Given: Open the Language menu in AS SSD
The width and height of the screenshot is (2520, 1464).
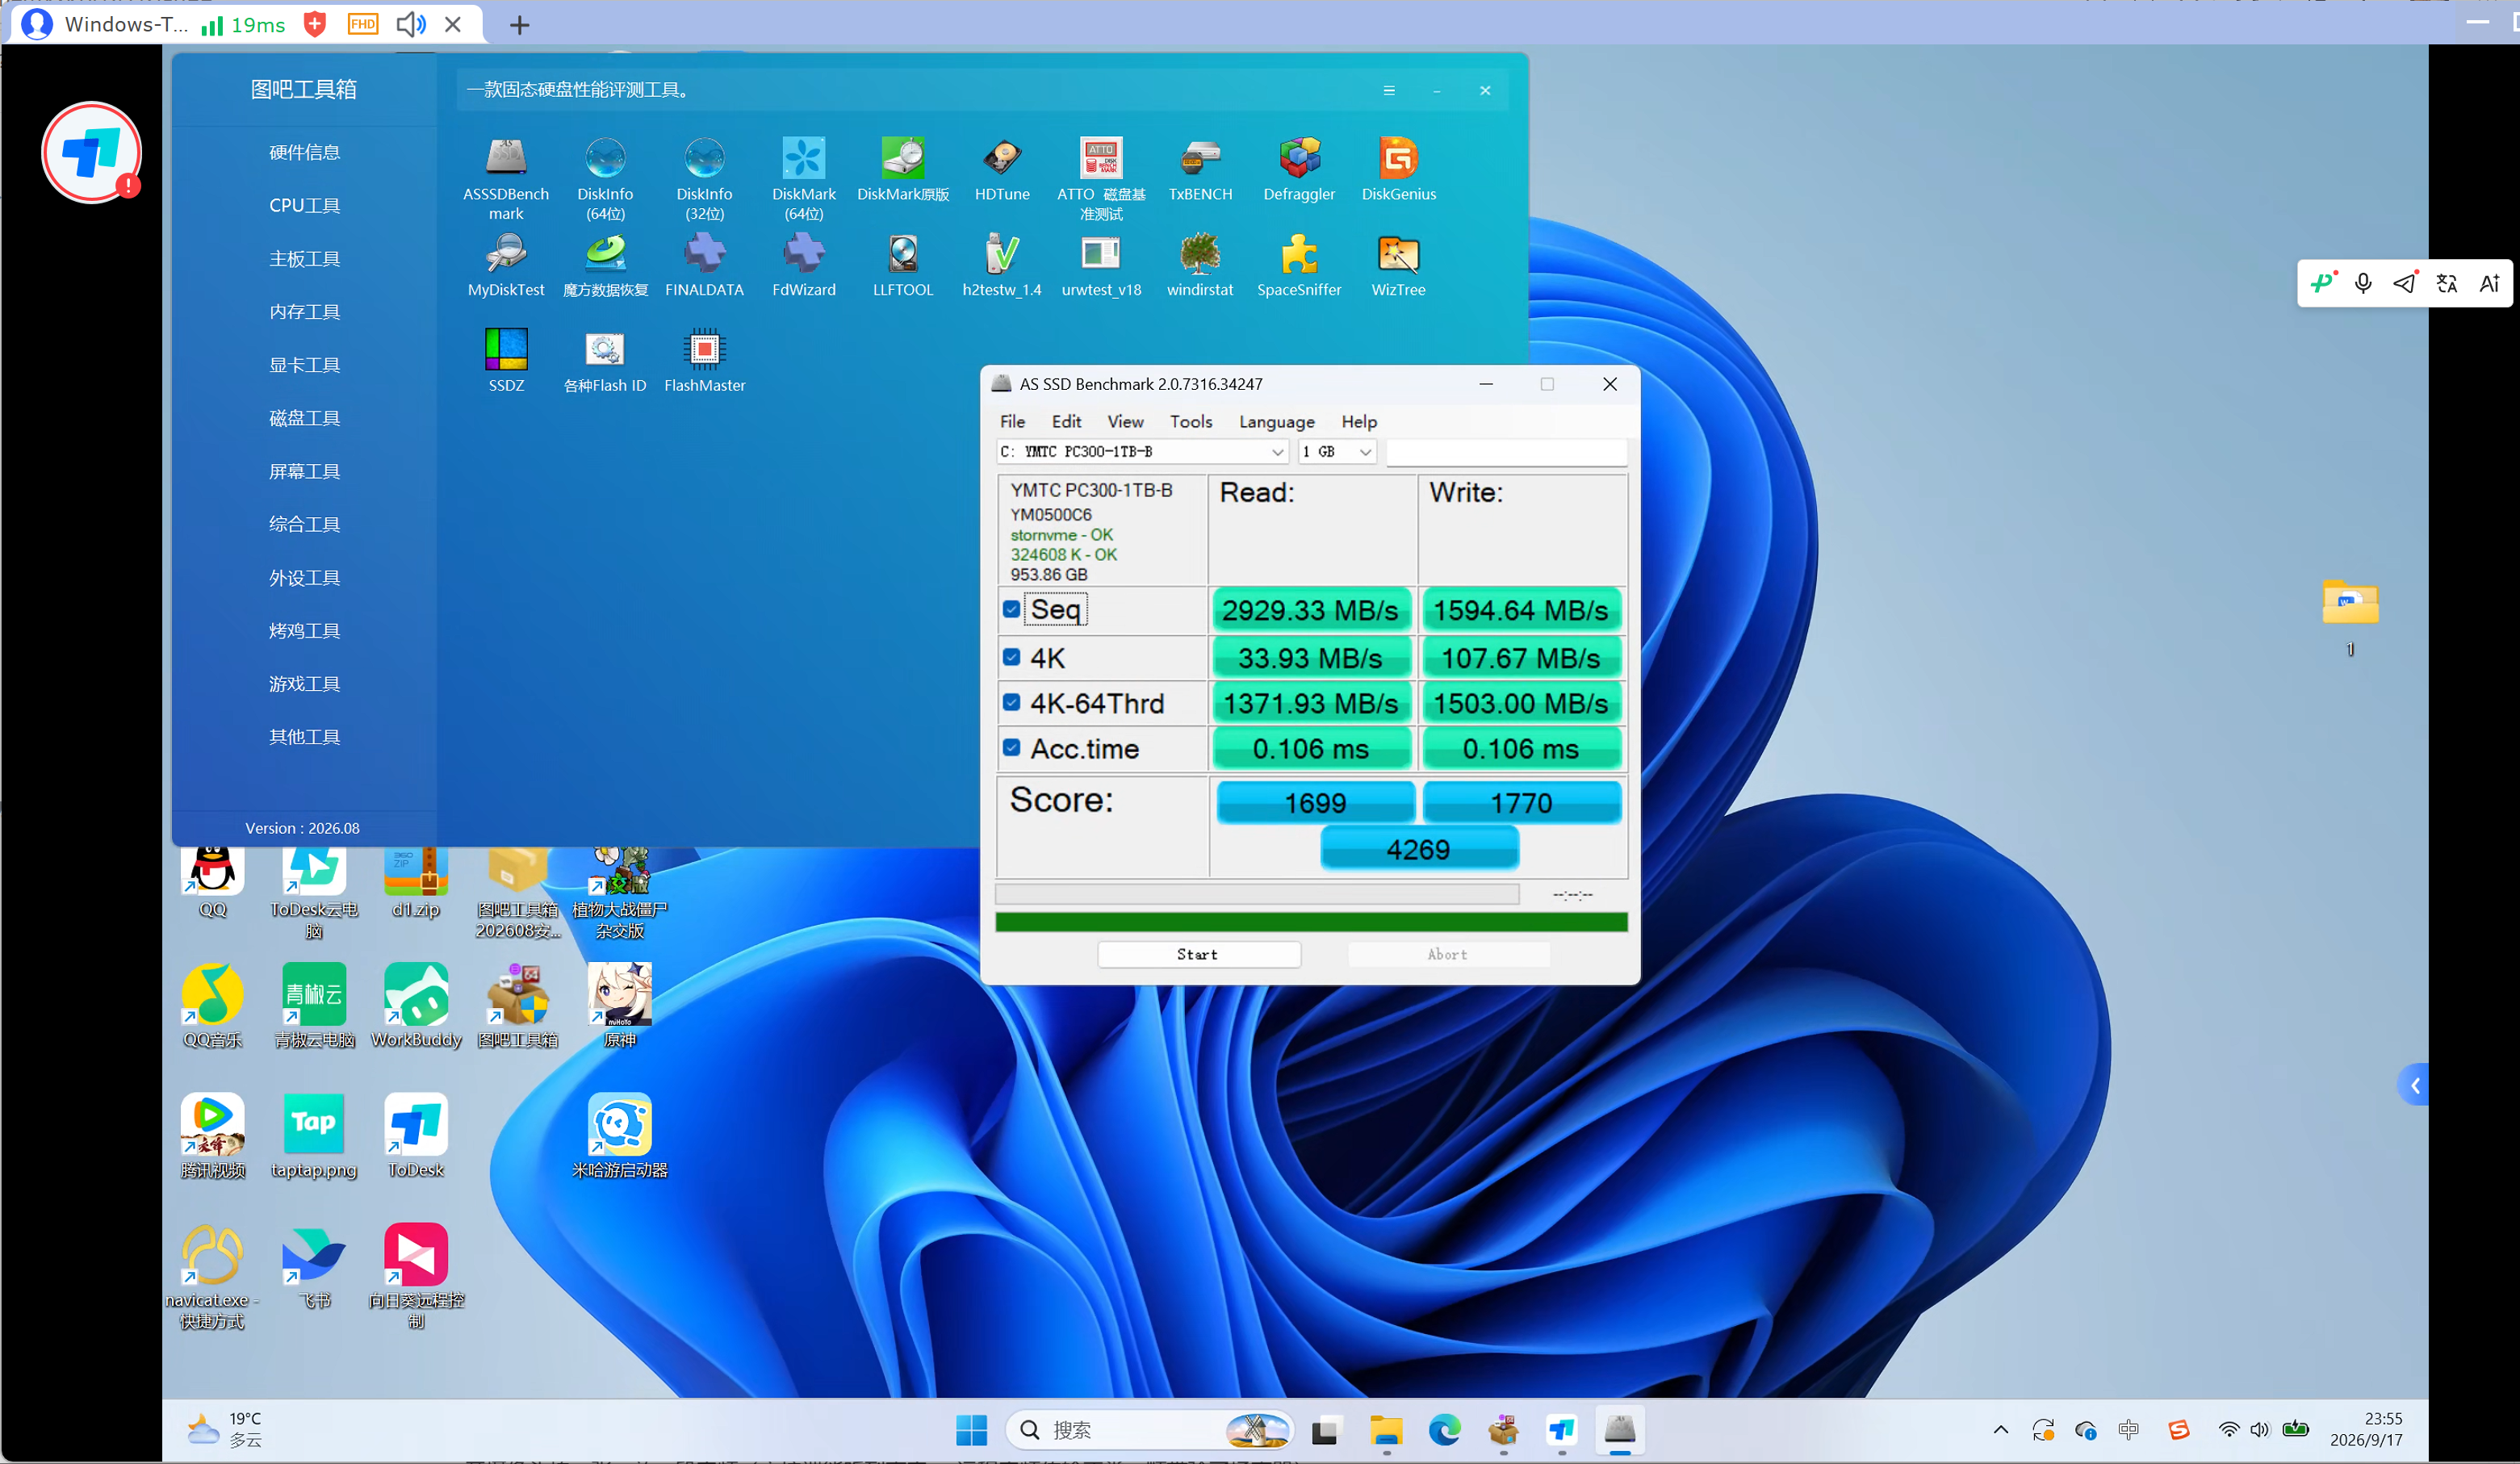Looking at the screenshot, I should [1276, 422].
